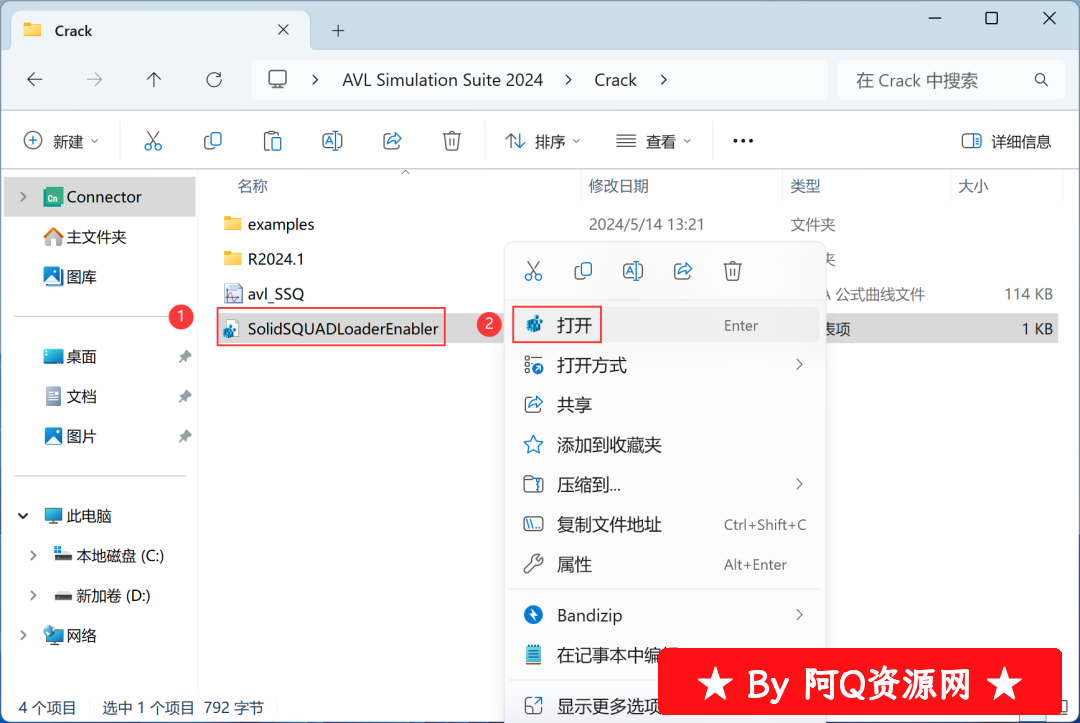1080x723 pixels.
Task: Unpin 图片 using its pin icon
Action: 185,437
